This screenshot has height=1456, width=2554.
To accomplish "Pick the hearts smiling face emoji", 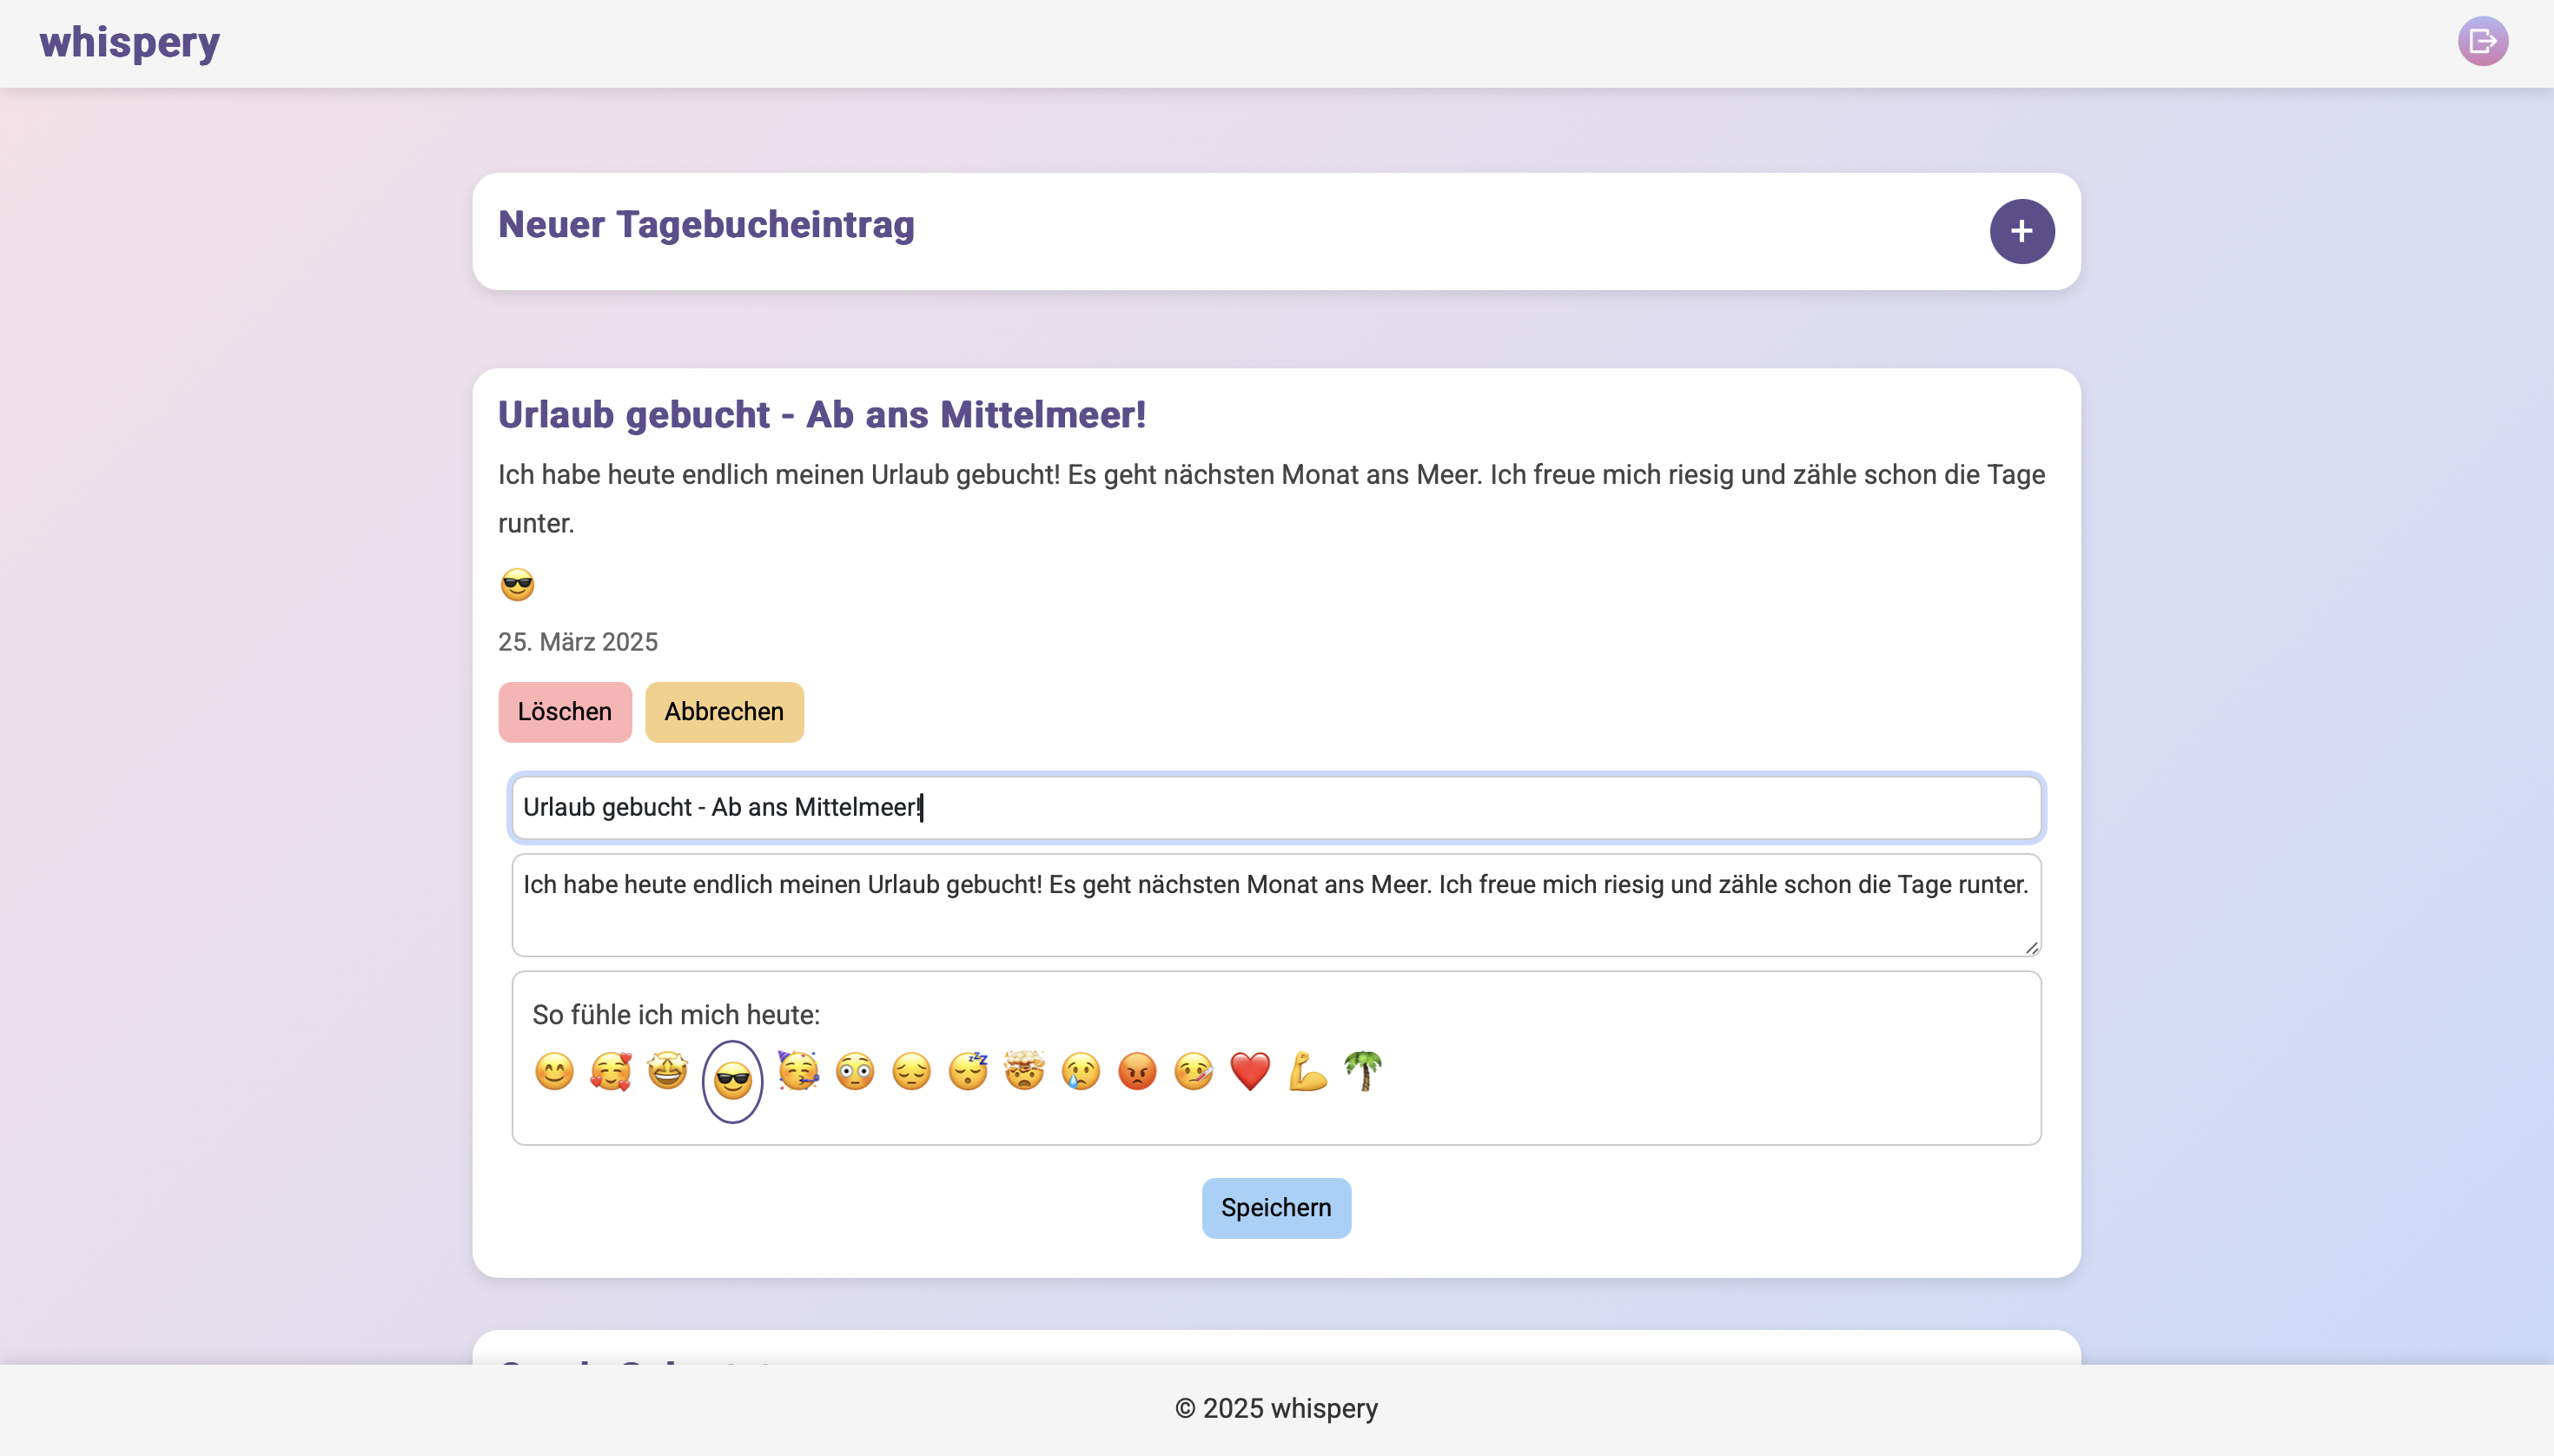I will click(610, 1071).
